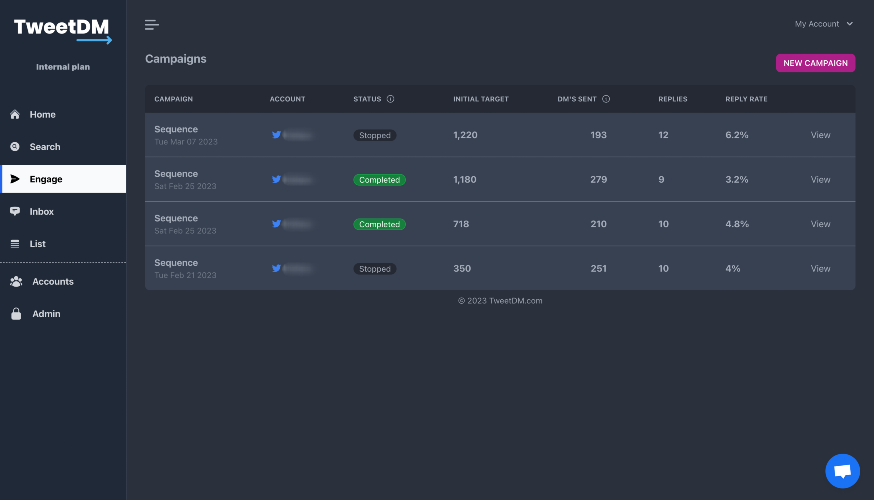Screen dimensions: 874x500
Task: Click the My Account chevron arrow
Action: 849,24
